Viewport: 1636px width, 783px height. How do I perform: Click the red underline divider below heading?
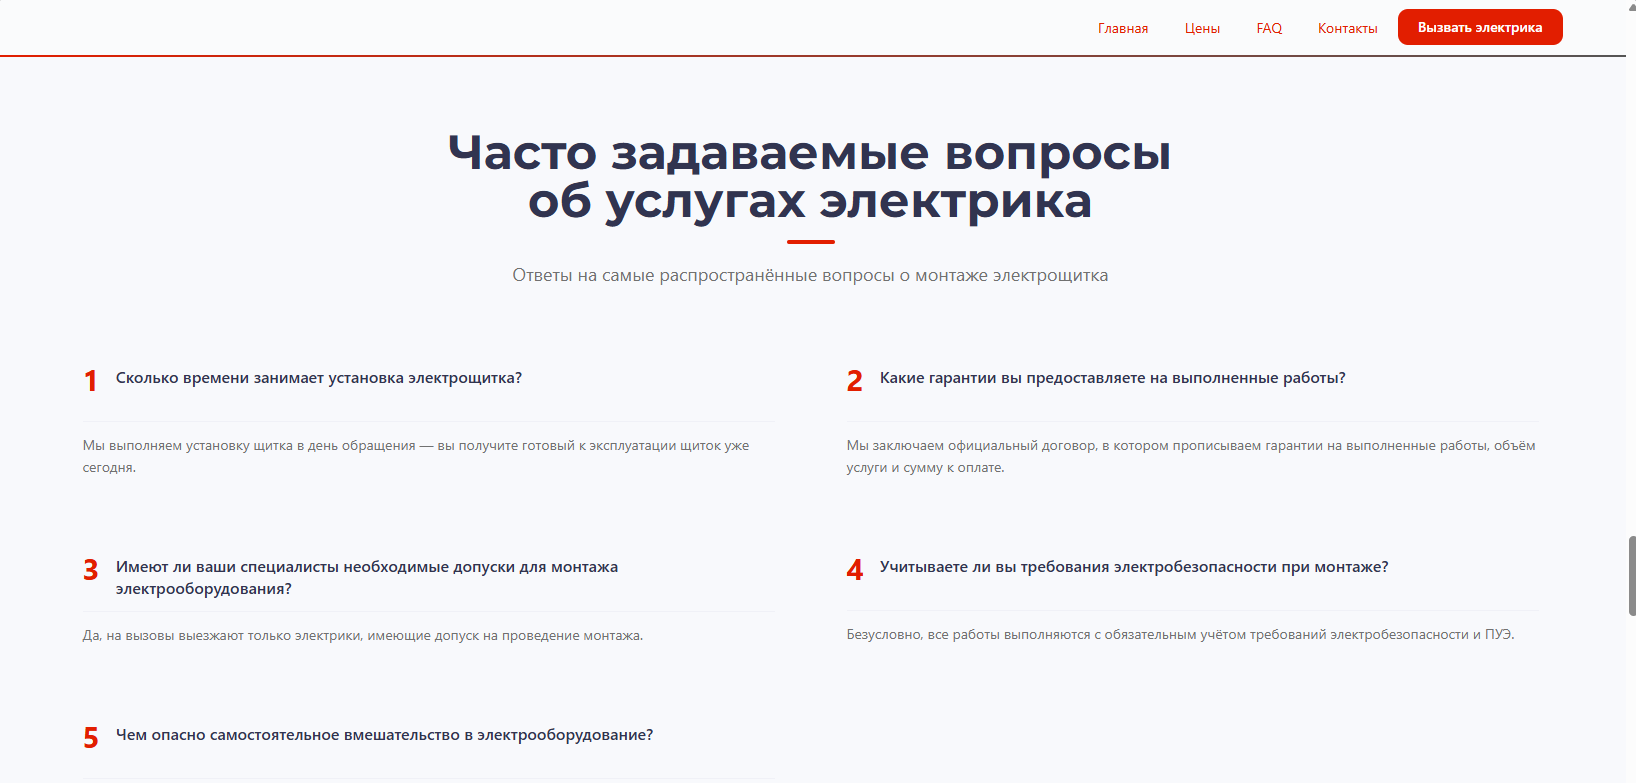[x=810, y=242]
